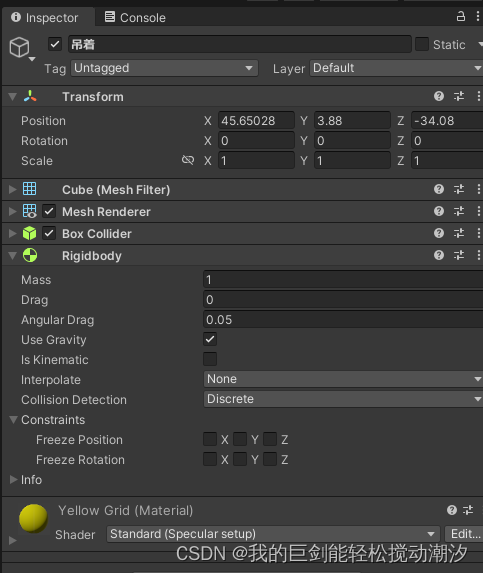Viewport: 483px width, 573px height.
Task: Open the Inspector panel kebab menu
Action: [478, 16]
